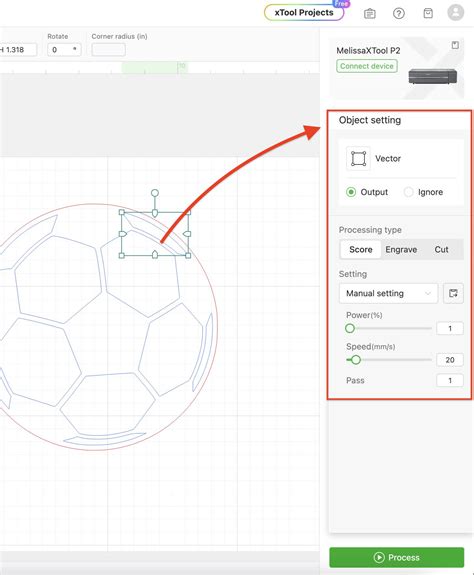The image size is (474, 575).
Task: Click the Speed value field showing 20
Action: [450, 360]
